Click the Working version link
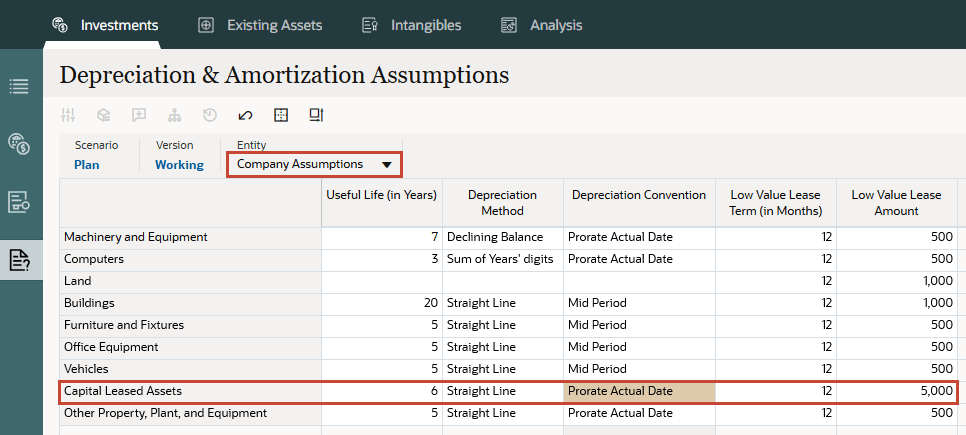The image size is (966, 435). (179, 165)
